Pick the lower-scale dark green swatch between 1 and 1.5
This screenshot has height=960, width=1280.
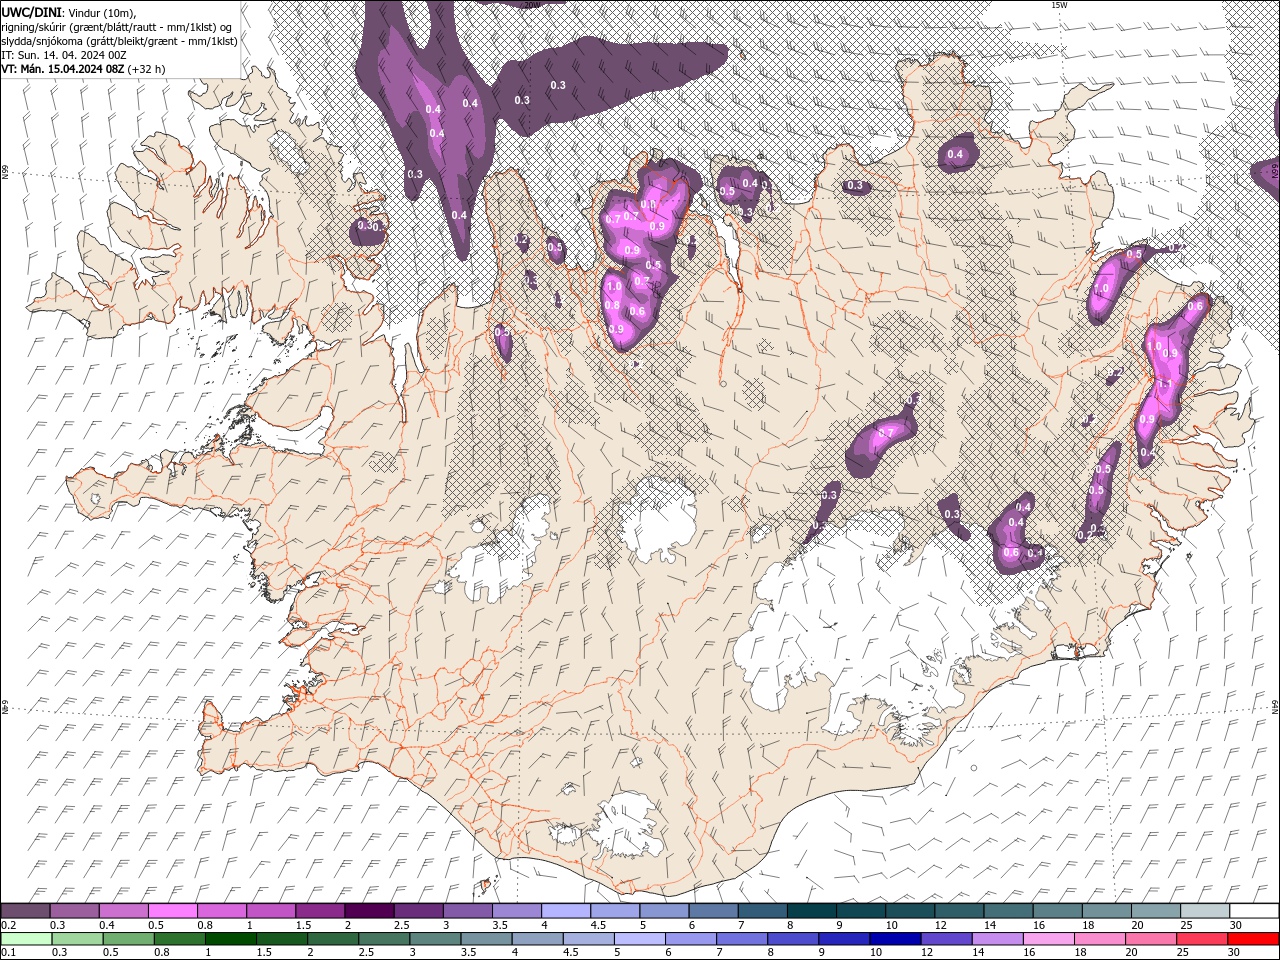click(x=232, y=938)
